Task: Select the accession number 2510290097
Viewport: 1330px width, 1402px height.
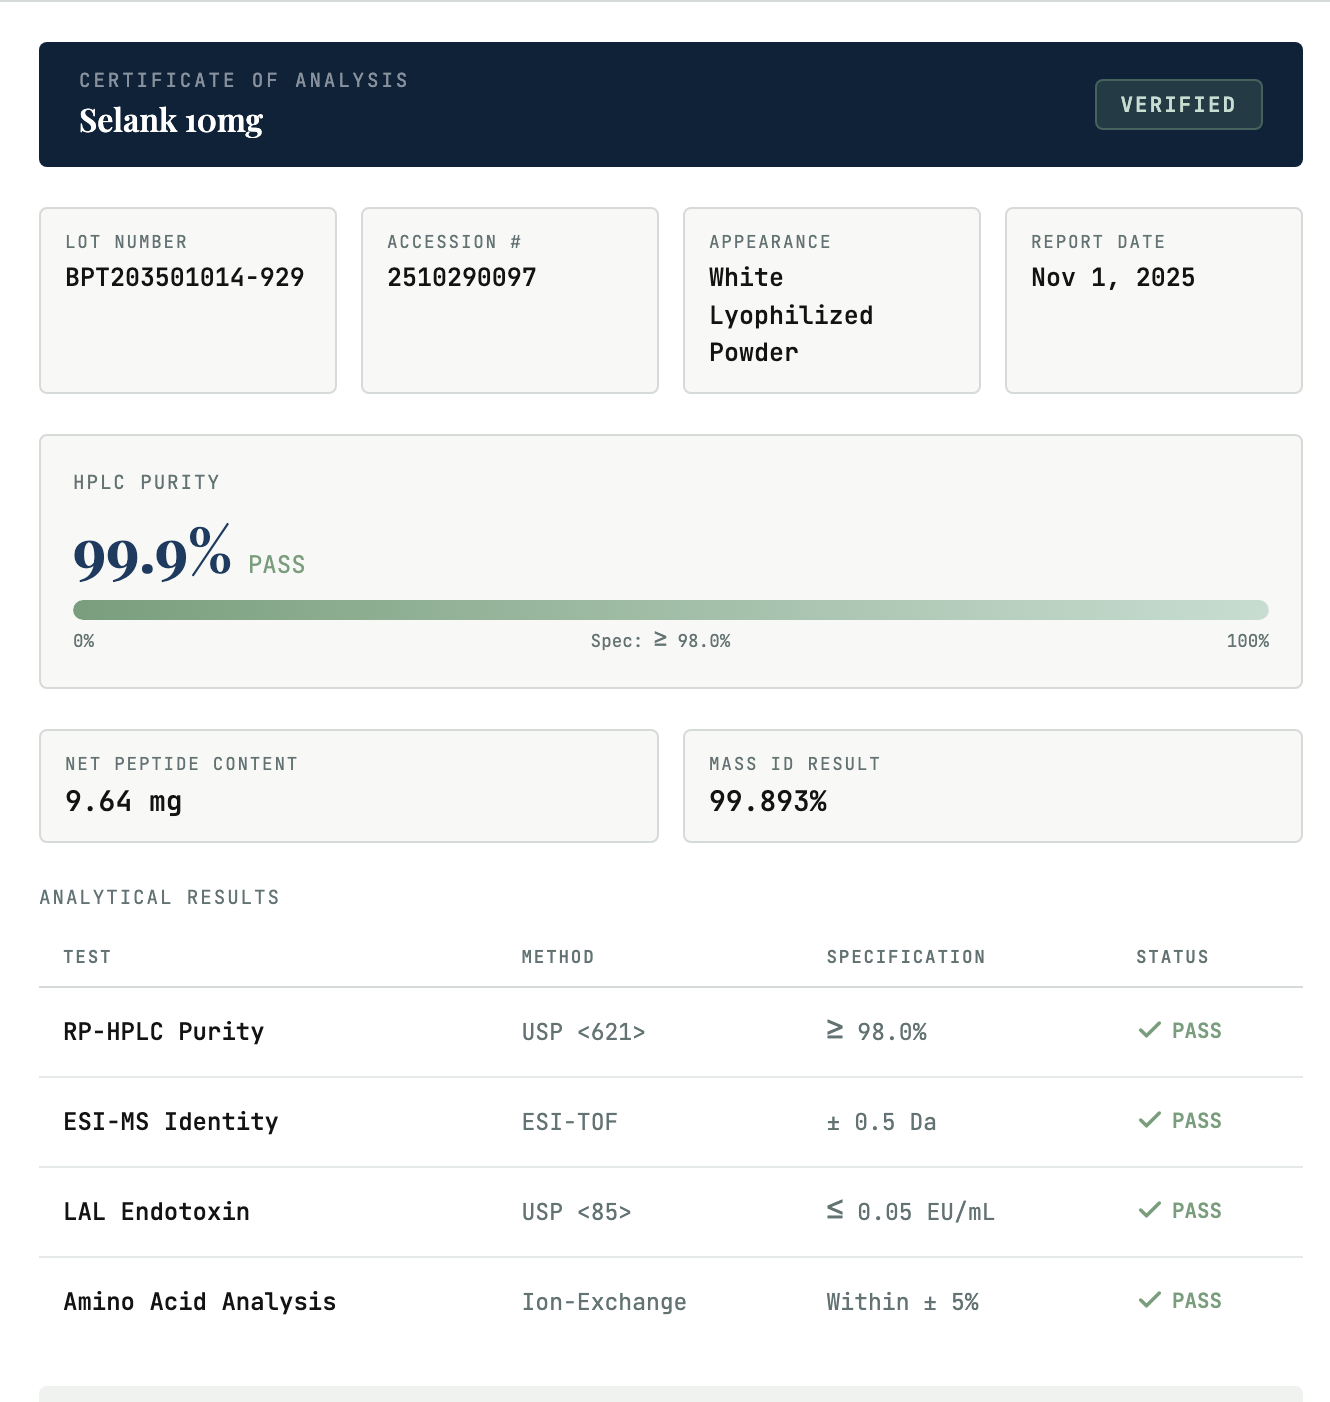Action: coord(462,278)
